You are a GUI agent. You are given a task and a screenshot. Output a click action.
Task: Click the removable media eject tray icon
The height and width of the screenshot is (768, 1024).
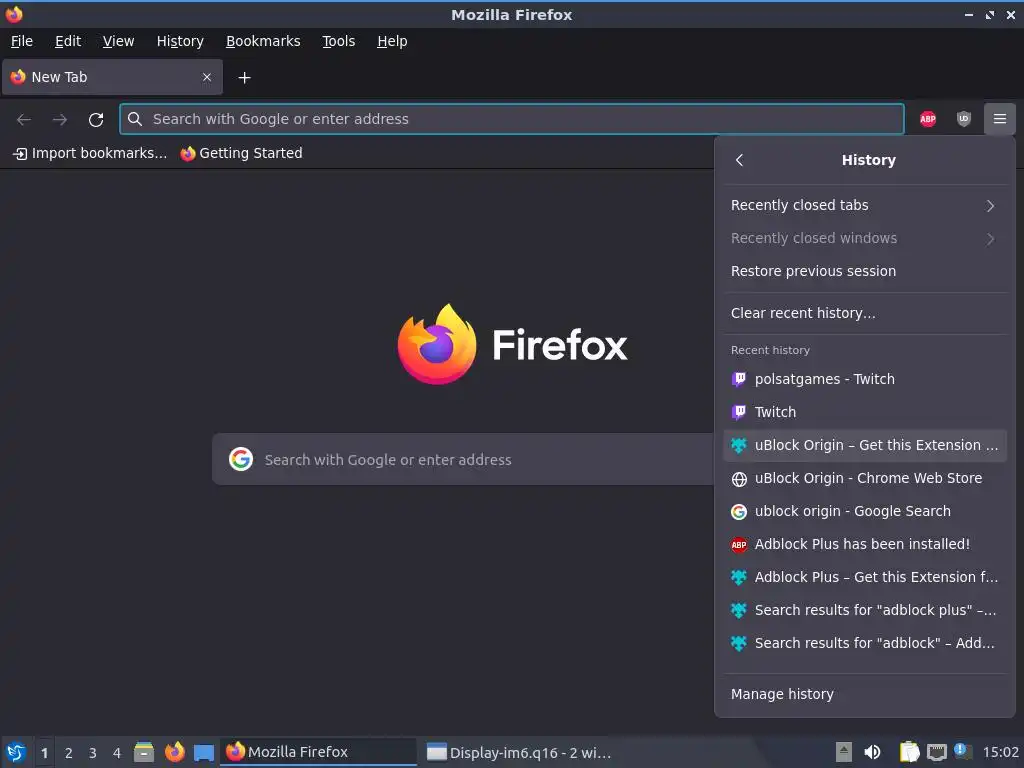click(x=844, y=752)
